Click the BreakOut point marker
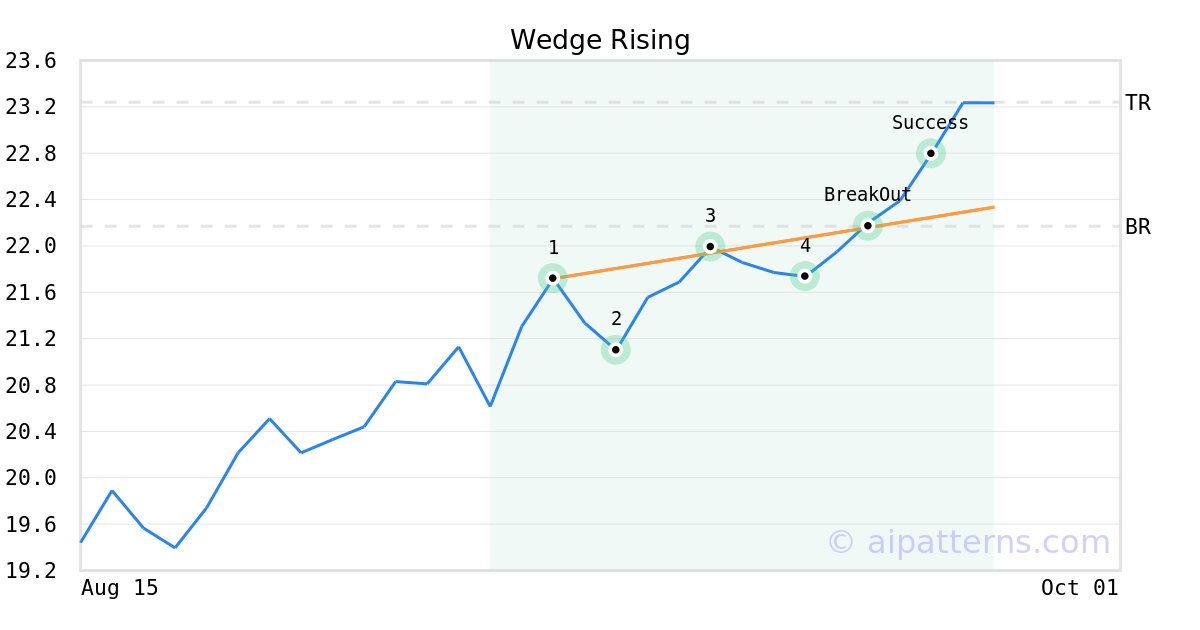The height and width of the screenshot is (630, 1200). pyautogui.click(x=867, y=225)
